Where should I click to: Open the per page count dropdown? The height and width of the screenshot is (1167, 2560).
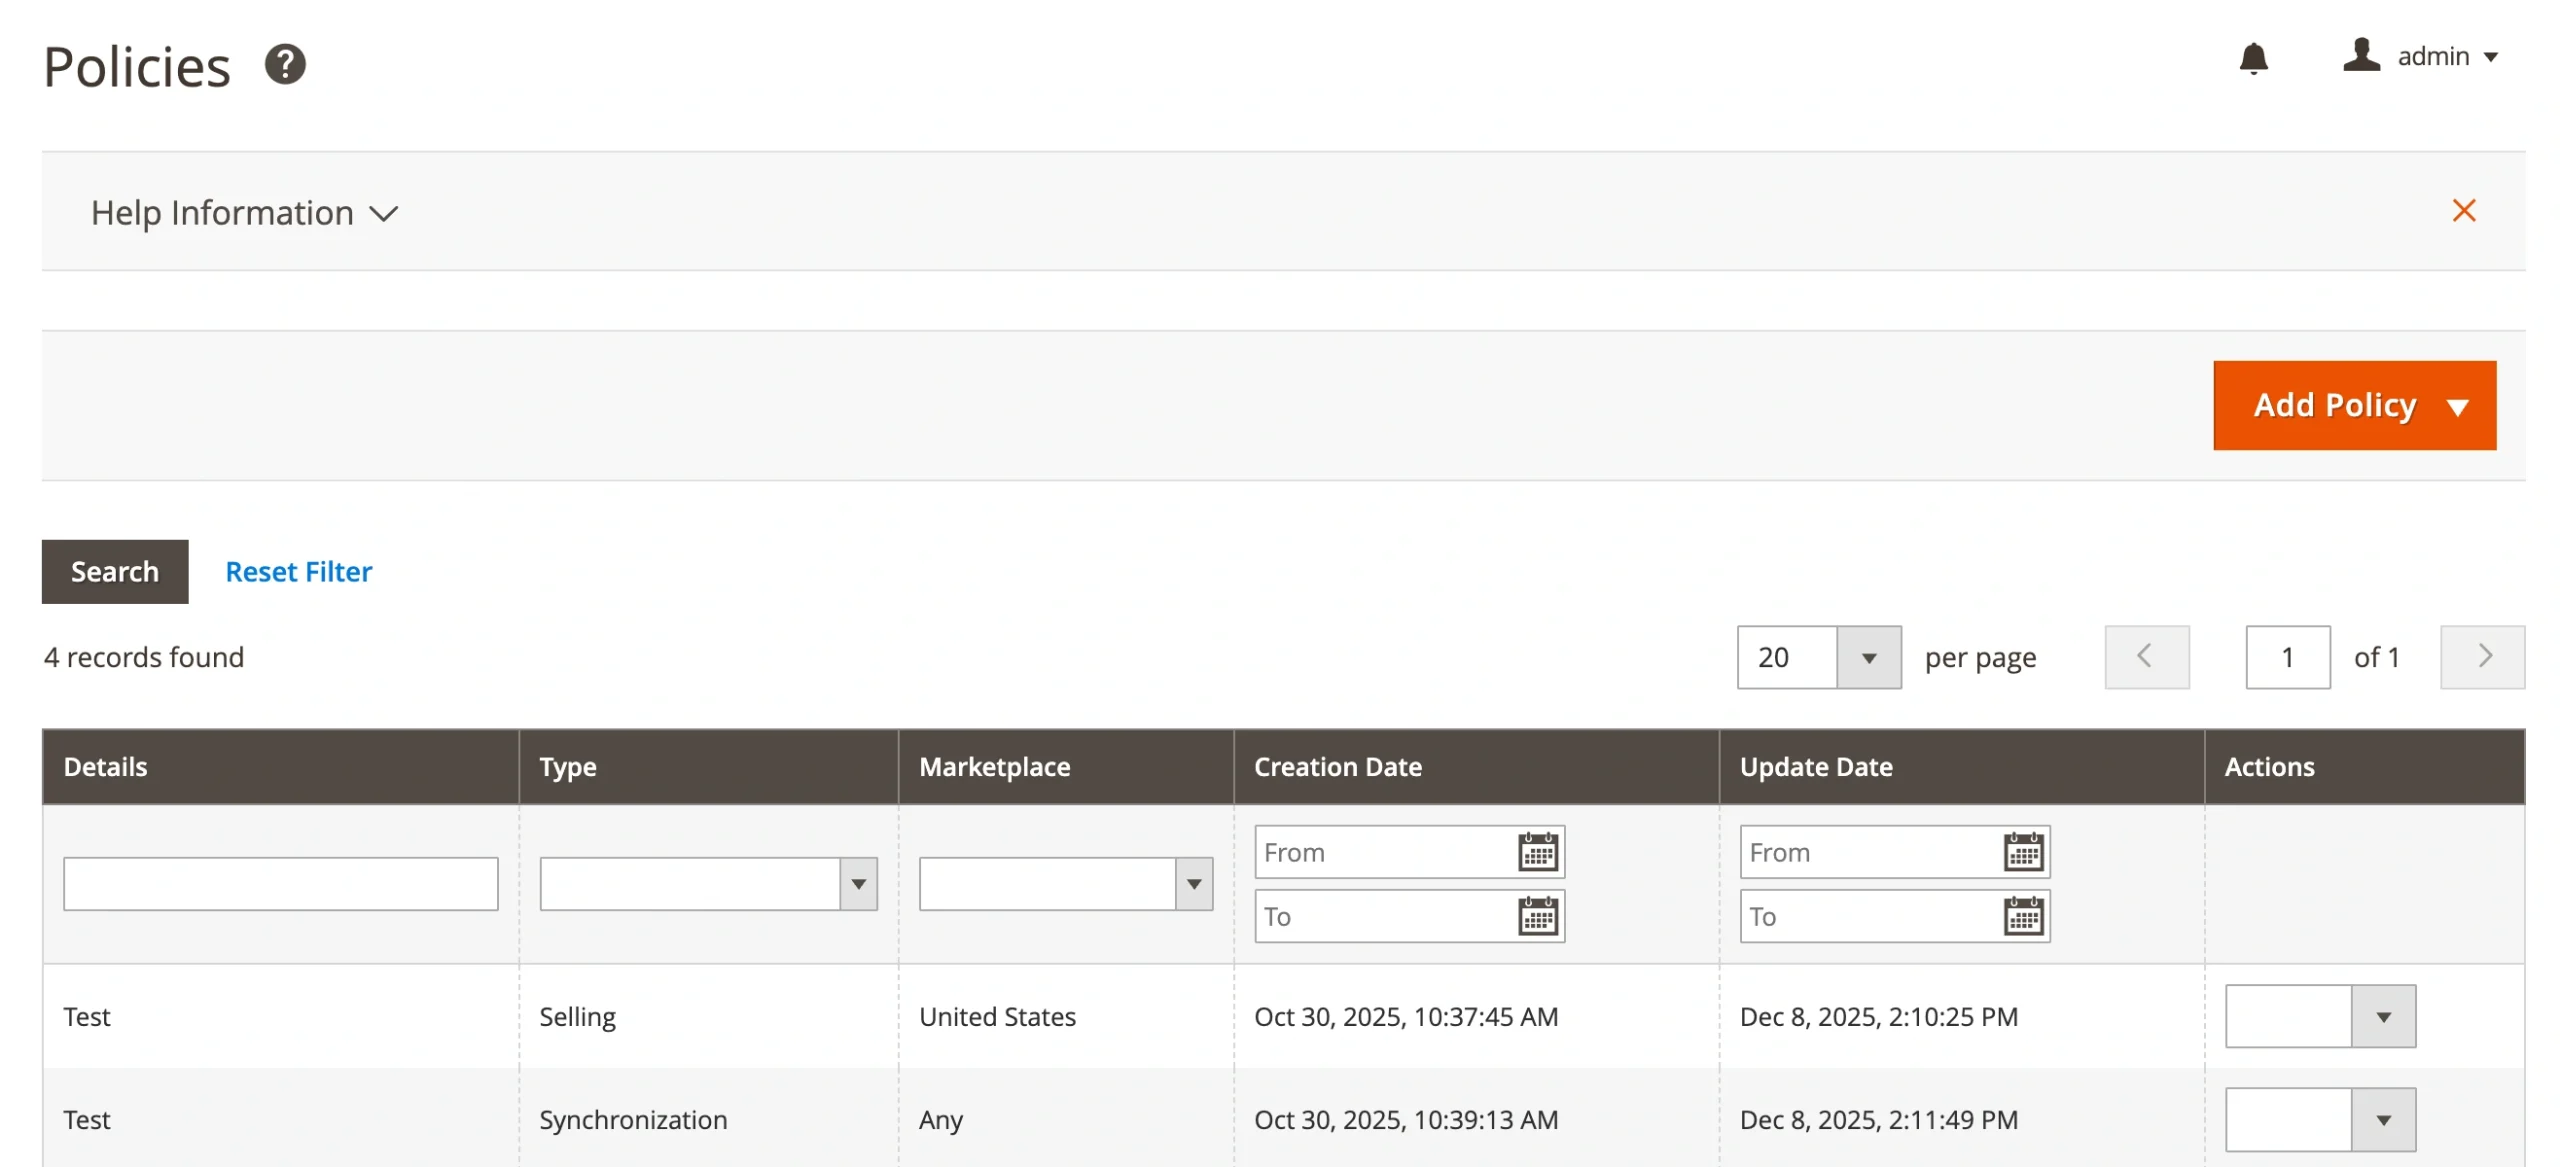coord(1867,657)
